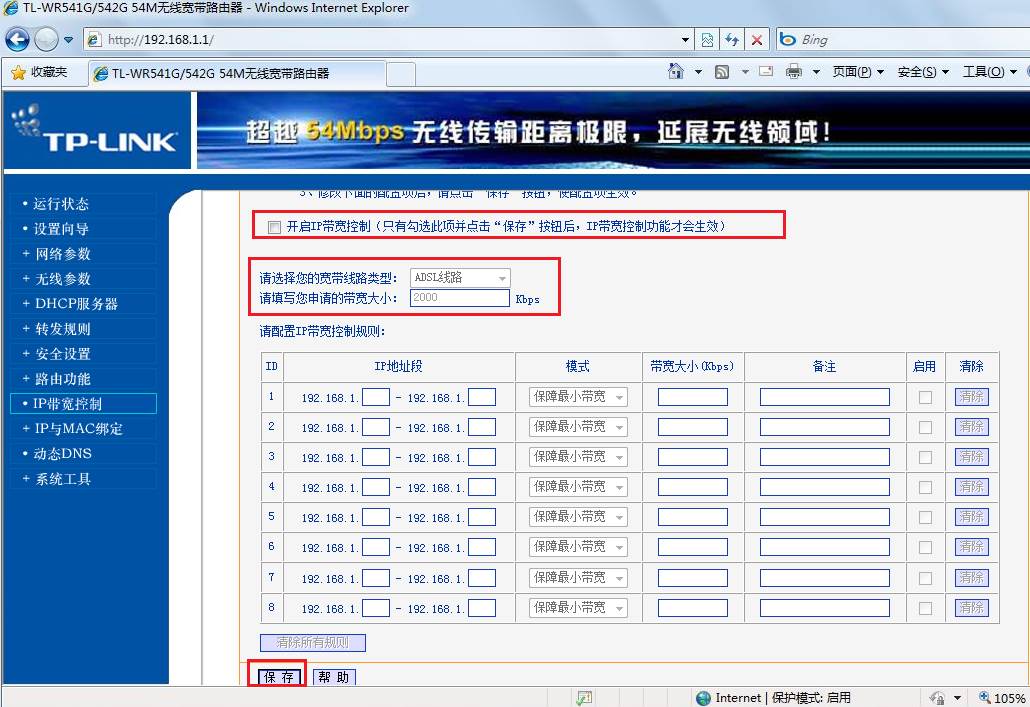Select IP带宽控制 in the sidebar
Screen dimensions: 1030x707
pyautogui.click(x=83, y=403)
